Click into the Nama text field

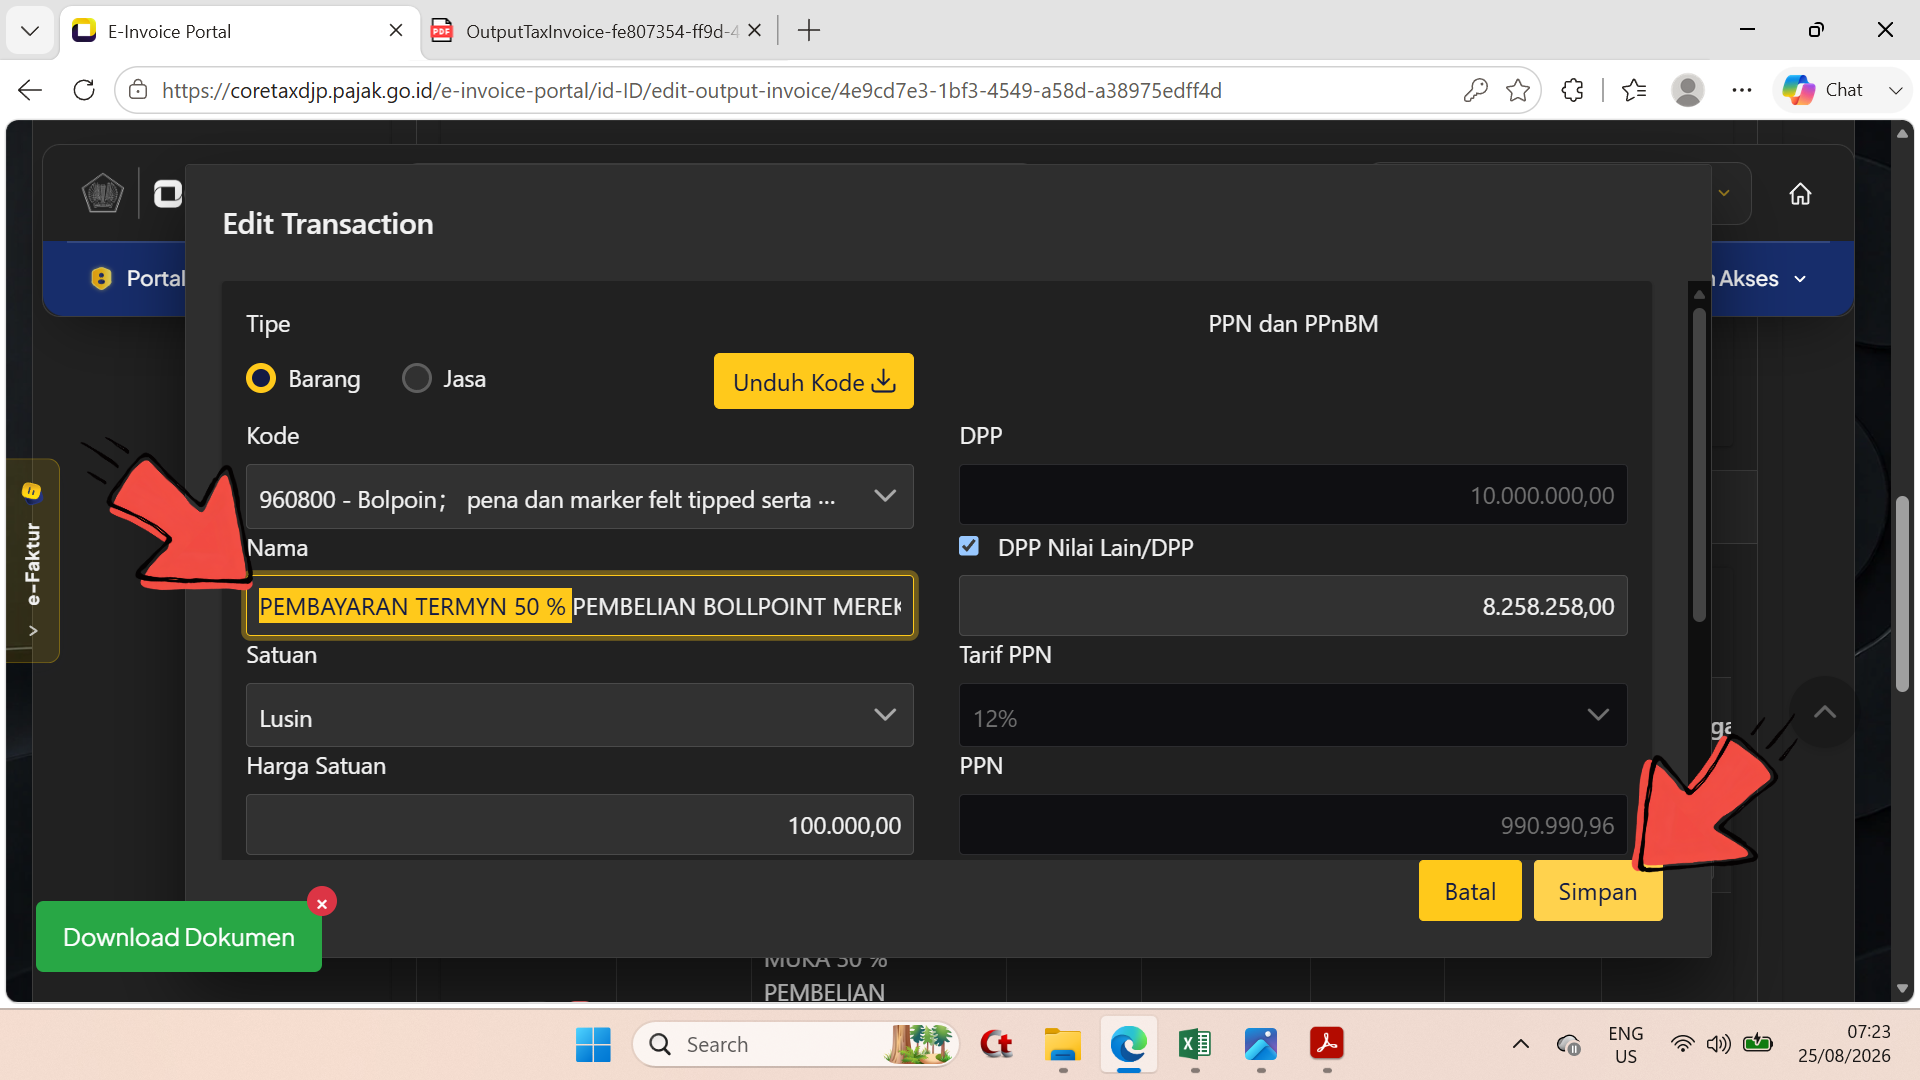(580, 606)
